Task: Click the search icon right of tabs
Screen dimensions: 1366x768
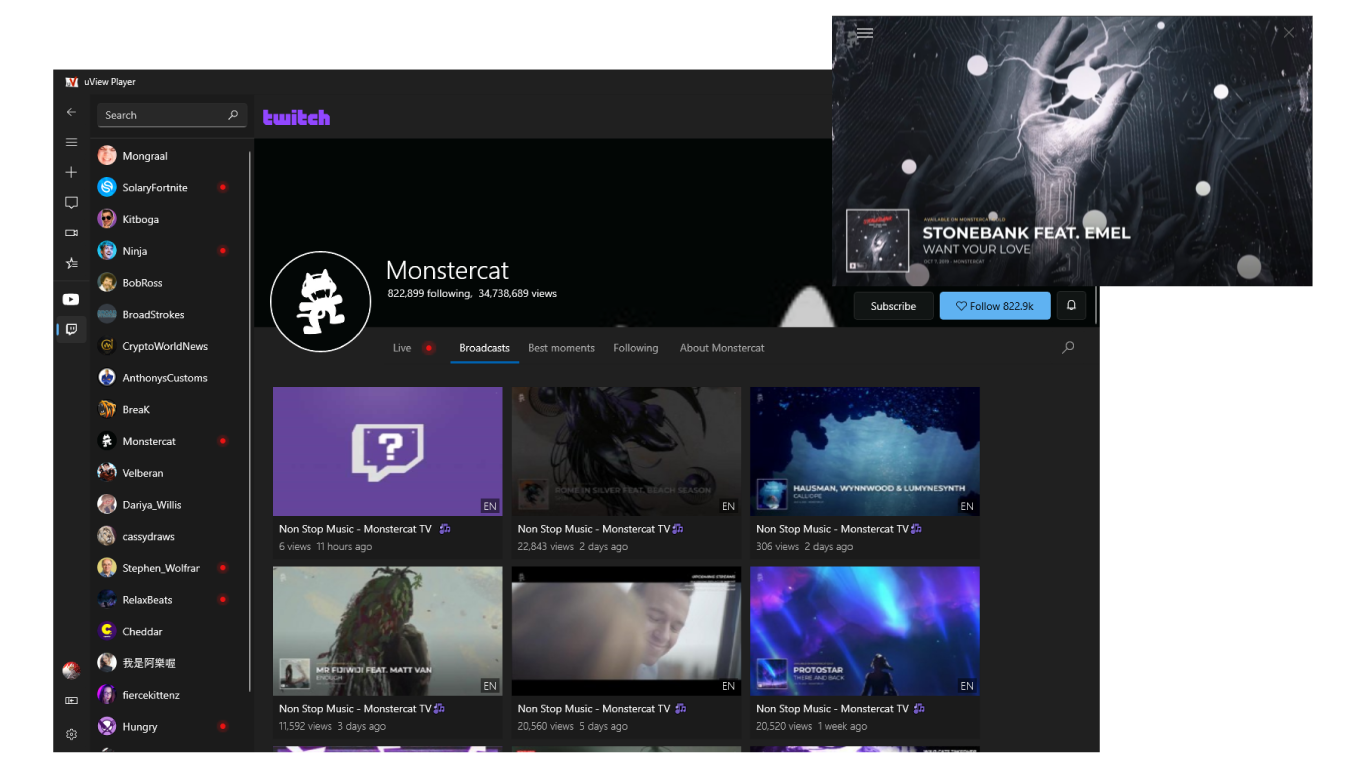Action: 1068,348
